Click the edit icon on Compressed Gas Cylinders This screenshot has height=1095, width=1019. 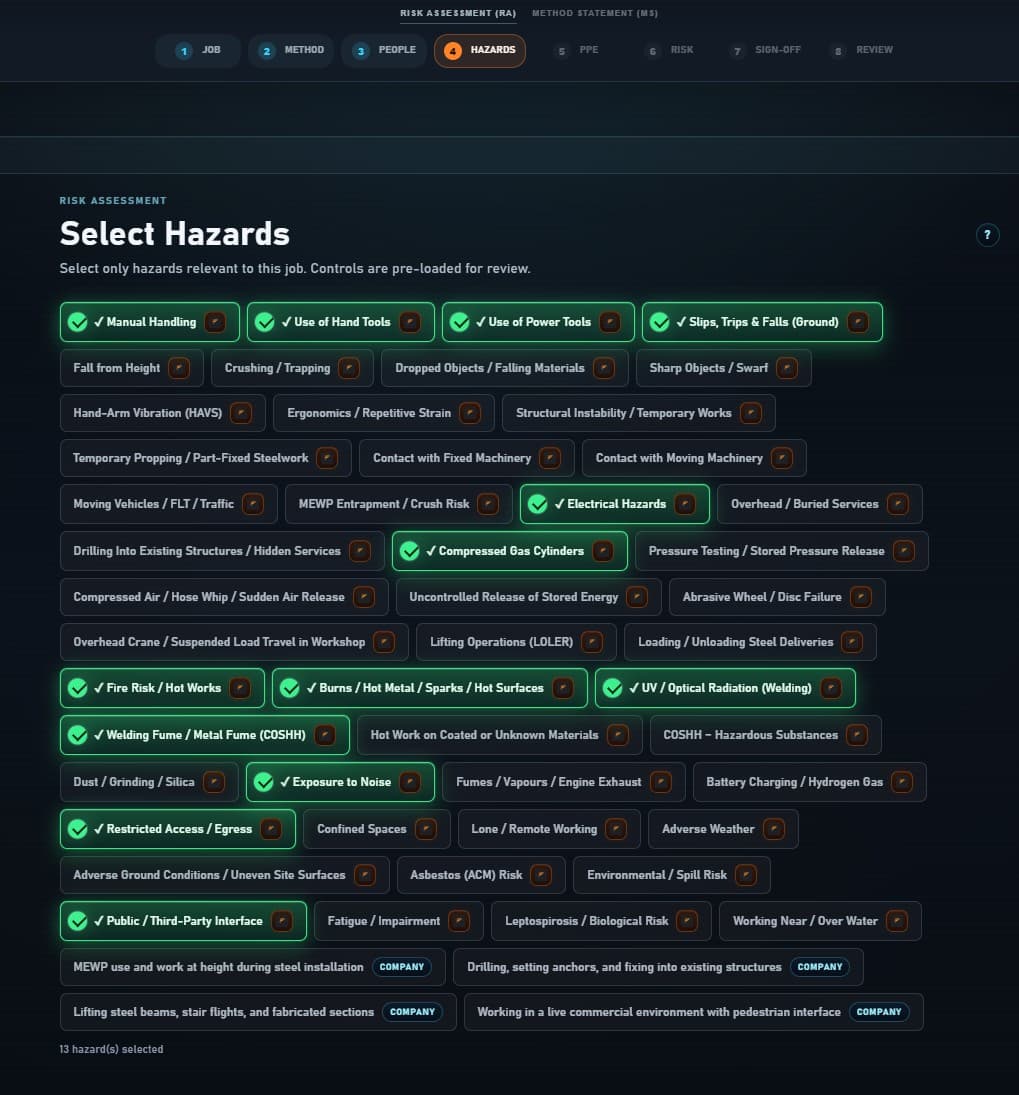tap(603, 551)
